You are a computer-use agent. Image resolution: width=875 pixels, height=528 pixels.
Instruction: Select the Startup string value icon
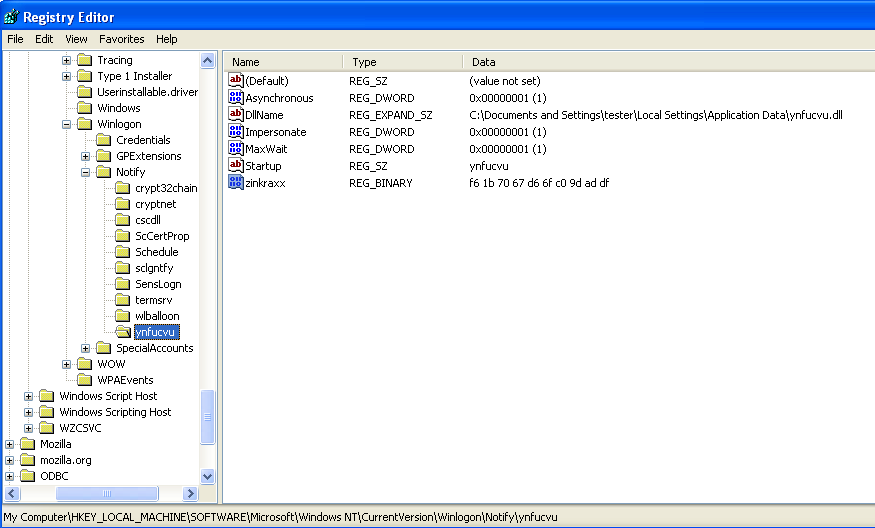click(236, 166)
